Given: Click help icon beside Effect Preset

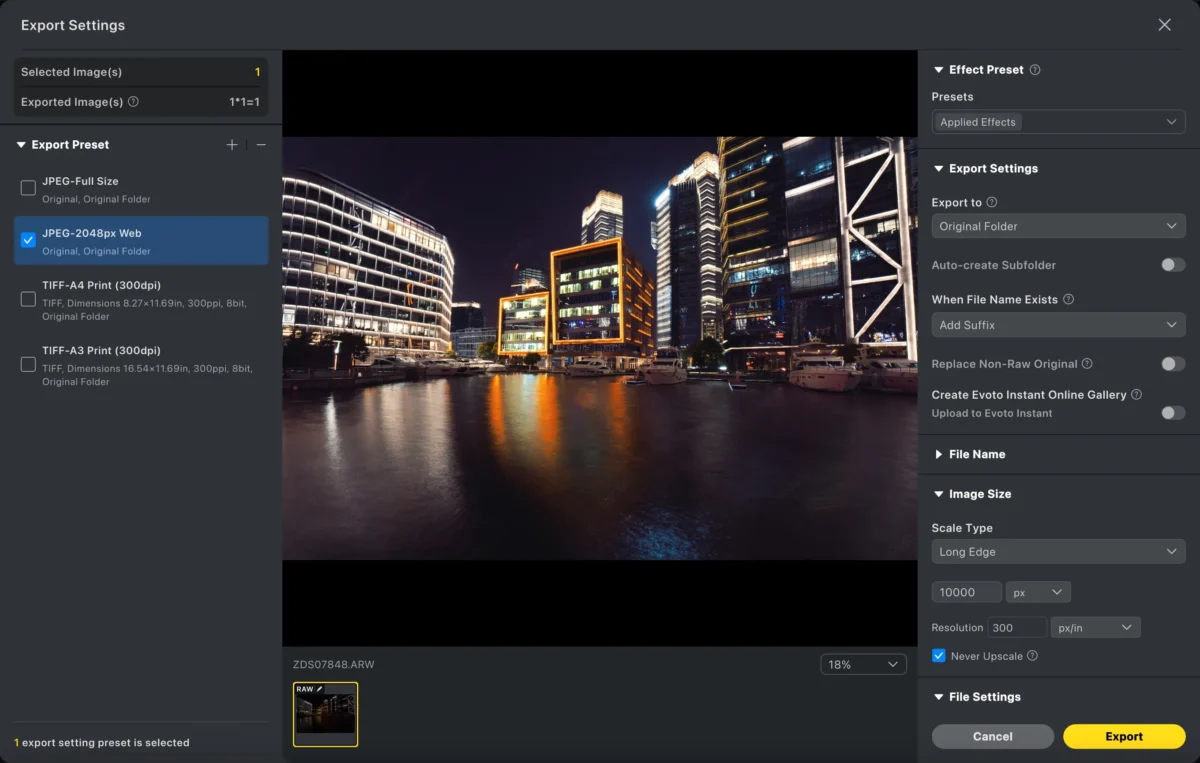Looking at the screenshot, I should 1035,70.
